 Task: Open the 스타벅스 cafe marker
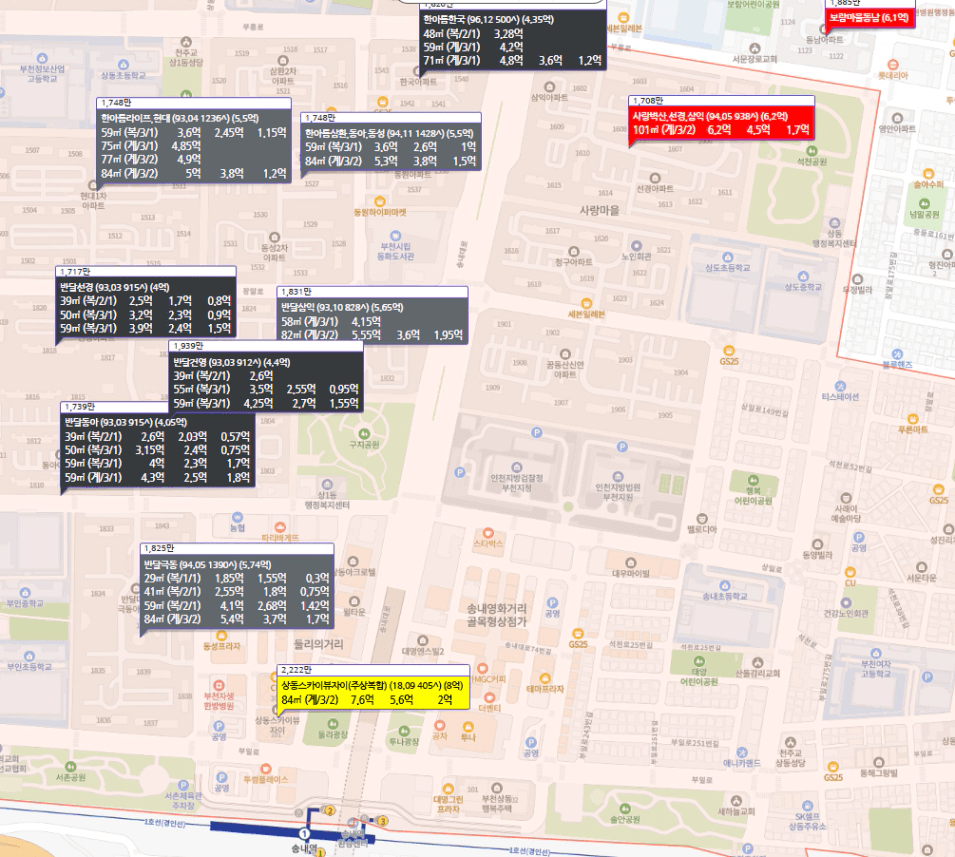coord(488,533)
